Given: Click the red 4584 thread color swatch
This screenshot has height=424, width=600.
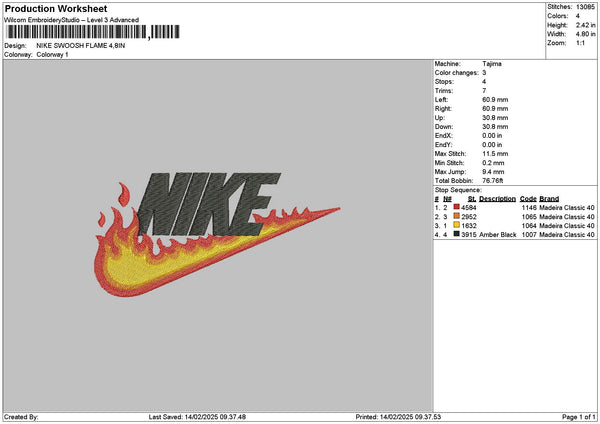Looking at the screenshot, I should (x=457, y=207).
